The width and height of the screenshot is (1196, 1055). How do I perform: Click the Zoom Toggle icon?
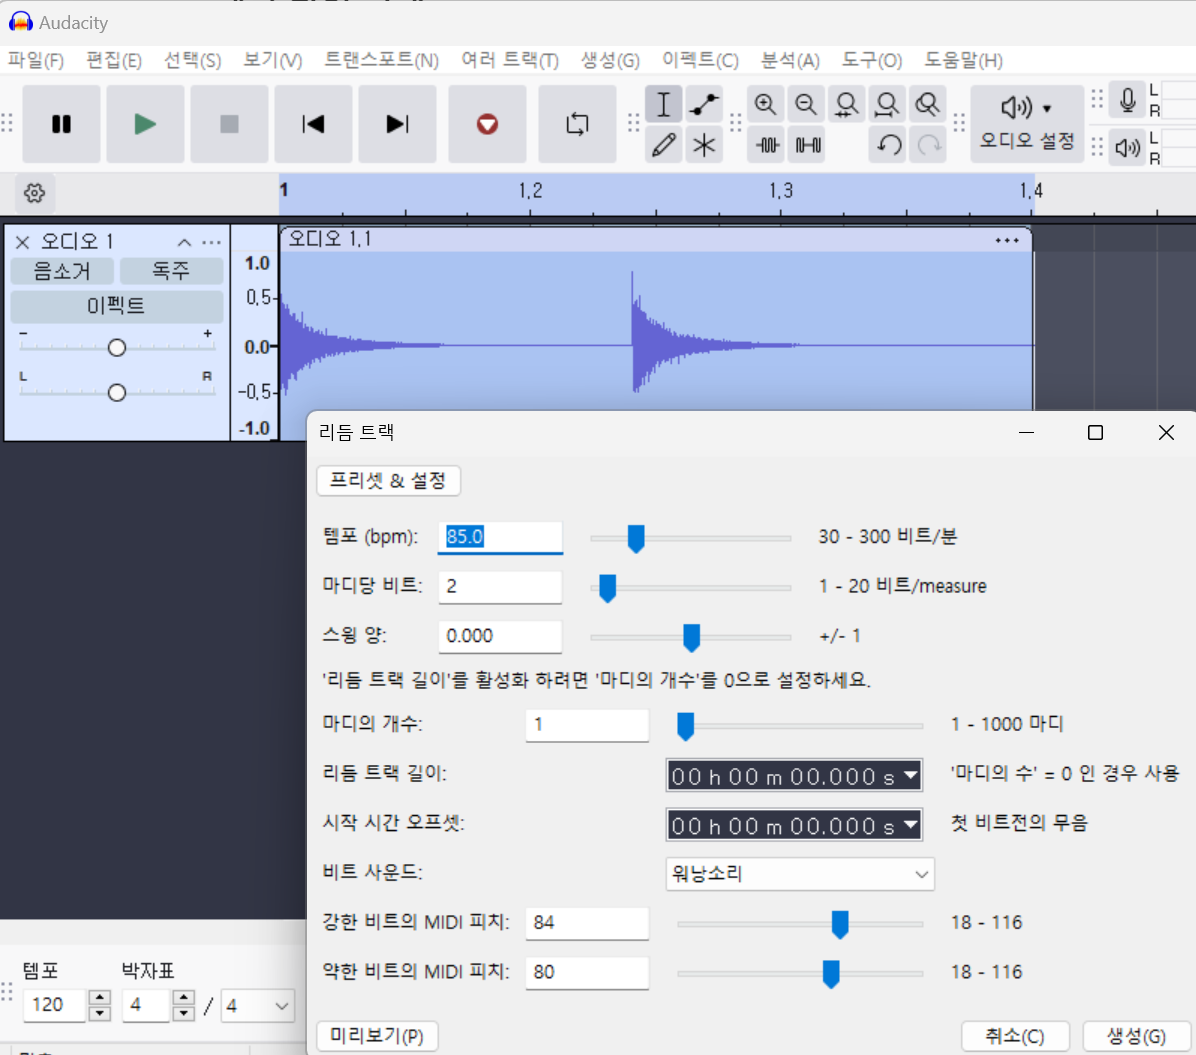927,104
